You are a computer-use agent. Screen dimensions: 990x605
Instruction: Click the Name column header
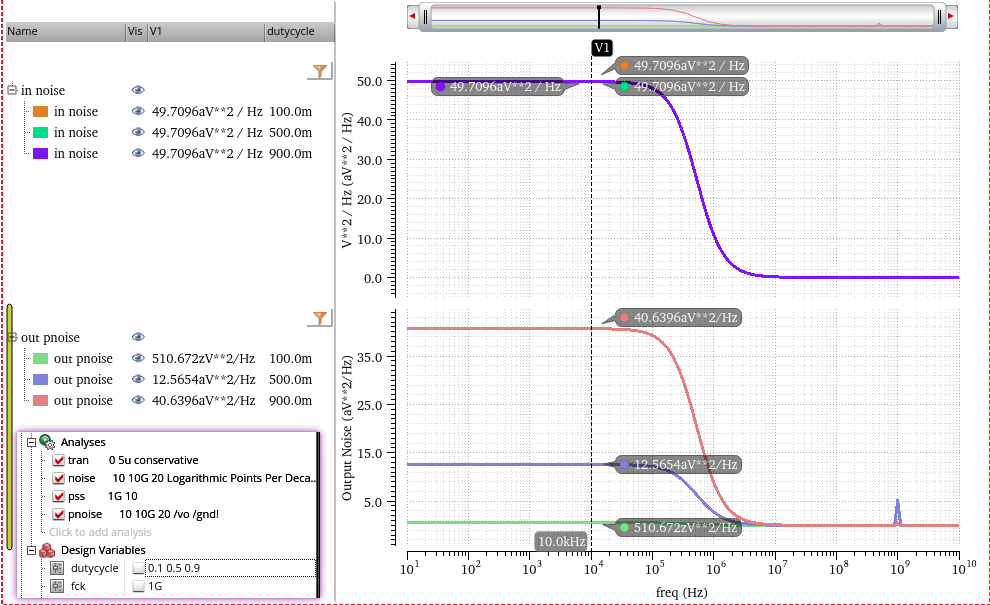coord(66,32)
